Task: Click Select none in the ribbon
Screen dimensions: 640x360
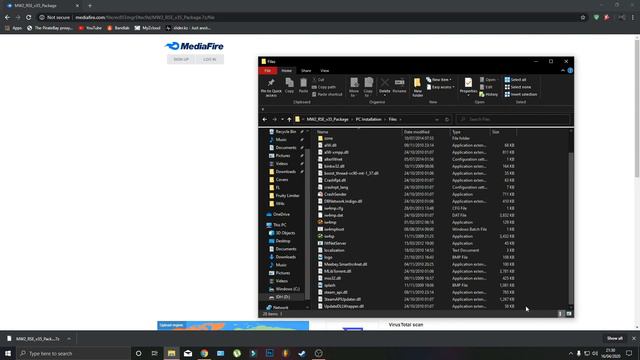Action: tap(518, 87)
